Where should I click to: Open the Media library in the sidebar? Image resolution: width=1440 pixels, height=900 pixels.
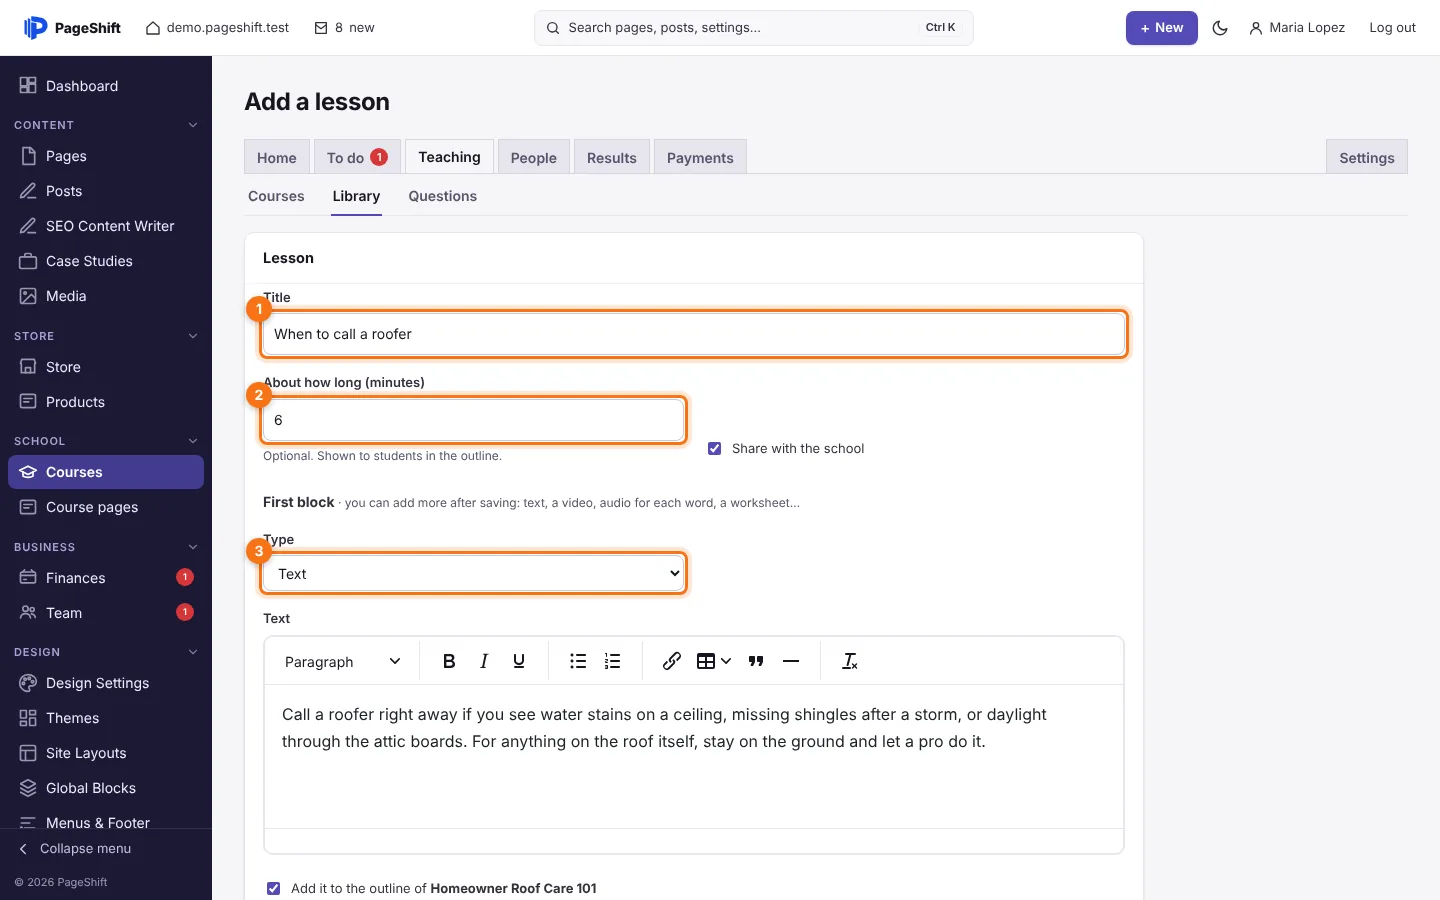(106, 296)
